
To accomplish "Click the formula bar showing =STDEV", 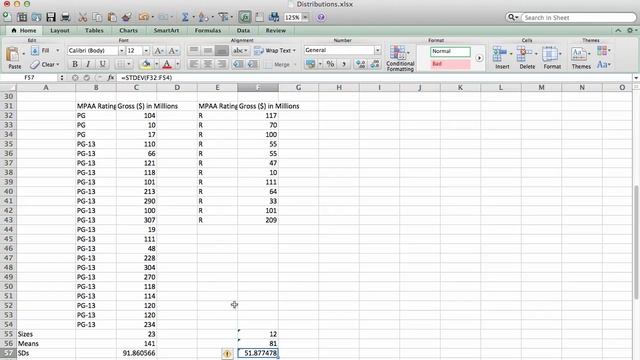I will (x=376, y=78).
